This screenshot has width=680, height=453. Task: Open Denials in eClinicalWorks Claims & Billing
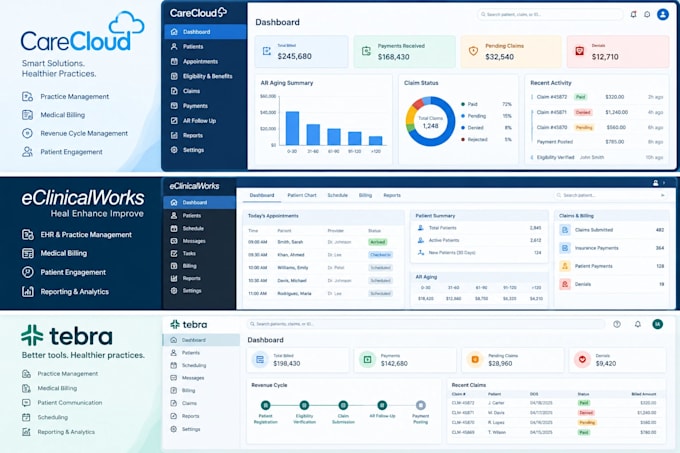click(x=611, y=284)
